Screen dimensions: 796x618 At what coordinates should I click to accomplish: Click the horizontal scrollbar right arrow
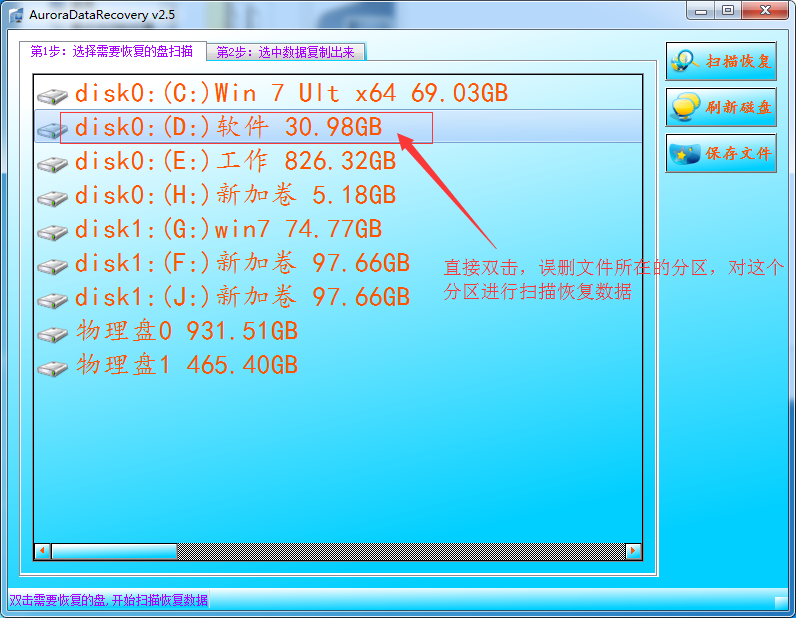[x=634, y=551]
